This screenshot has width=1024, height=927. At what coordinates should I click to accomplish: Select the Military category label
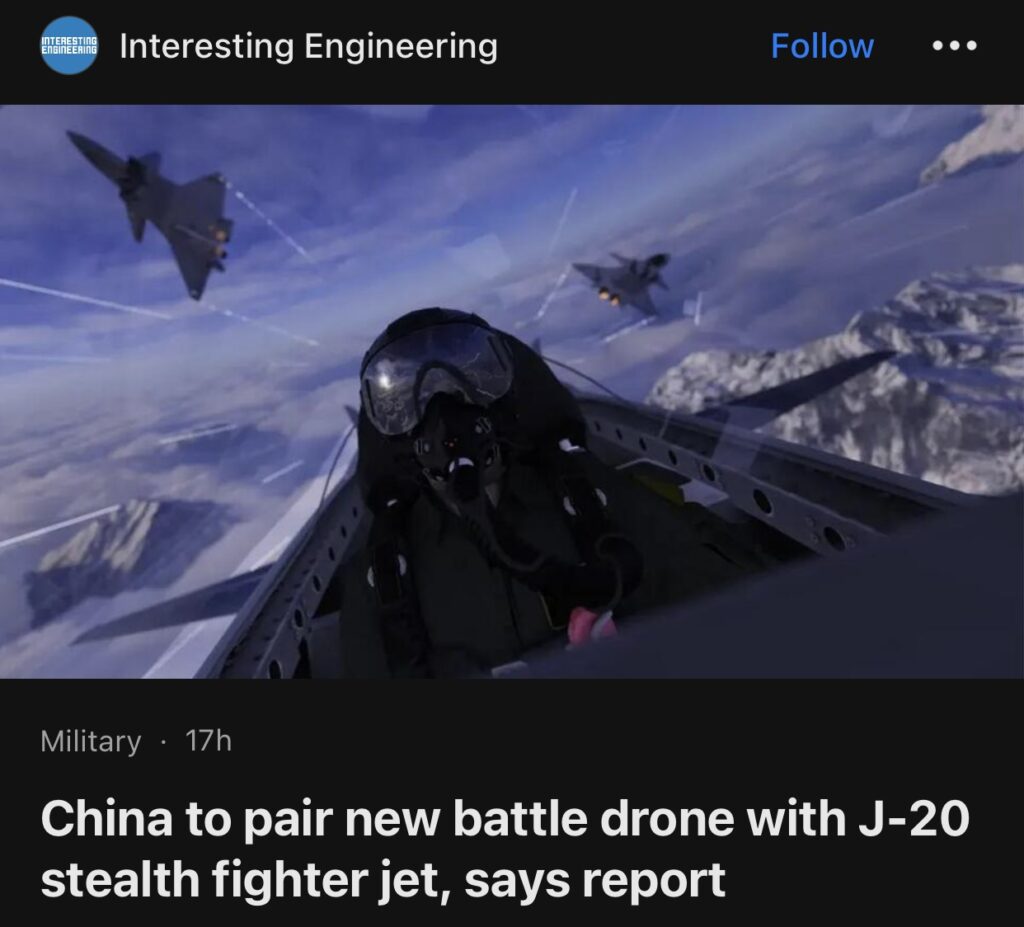[x=90, y=741]
